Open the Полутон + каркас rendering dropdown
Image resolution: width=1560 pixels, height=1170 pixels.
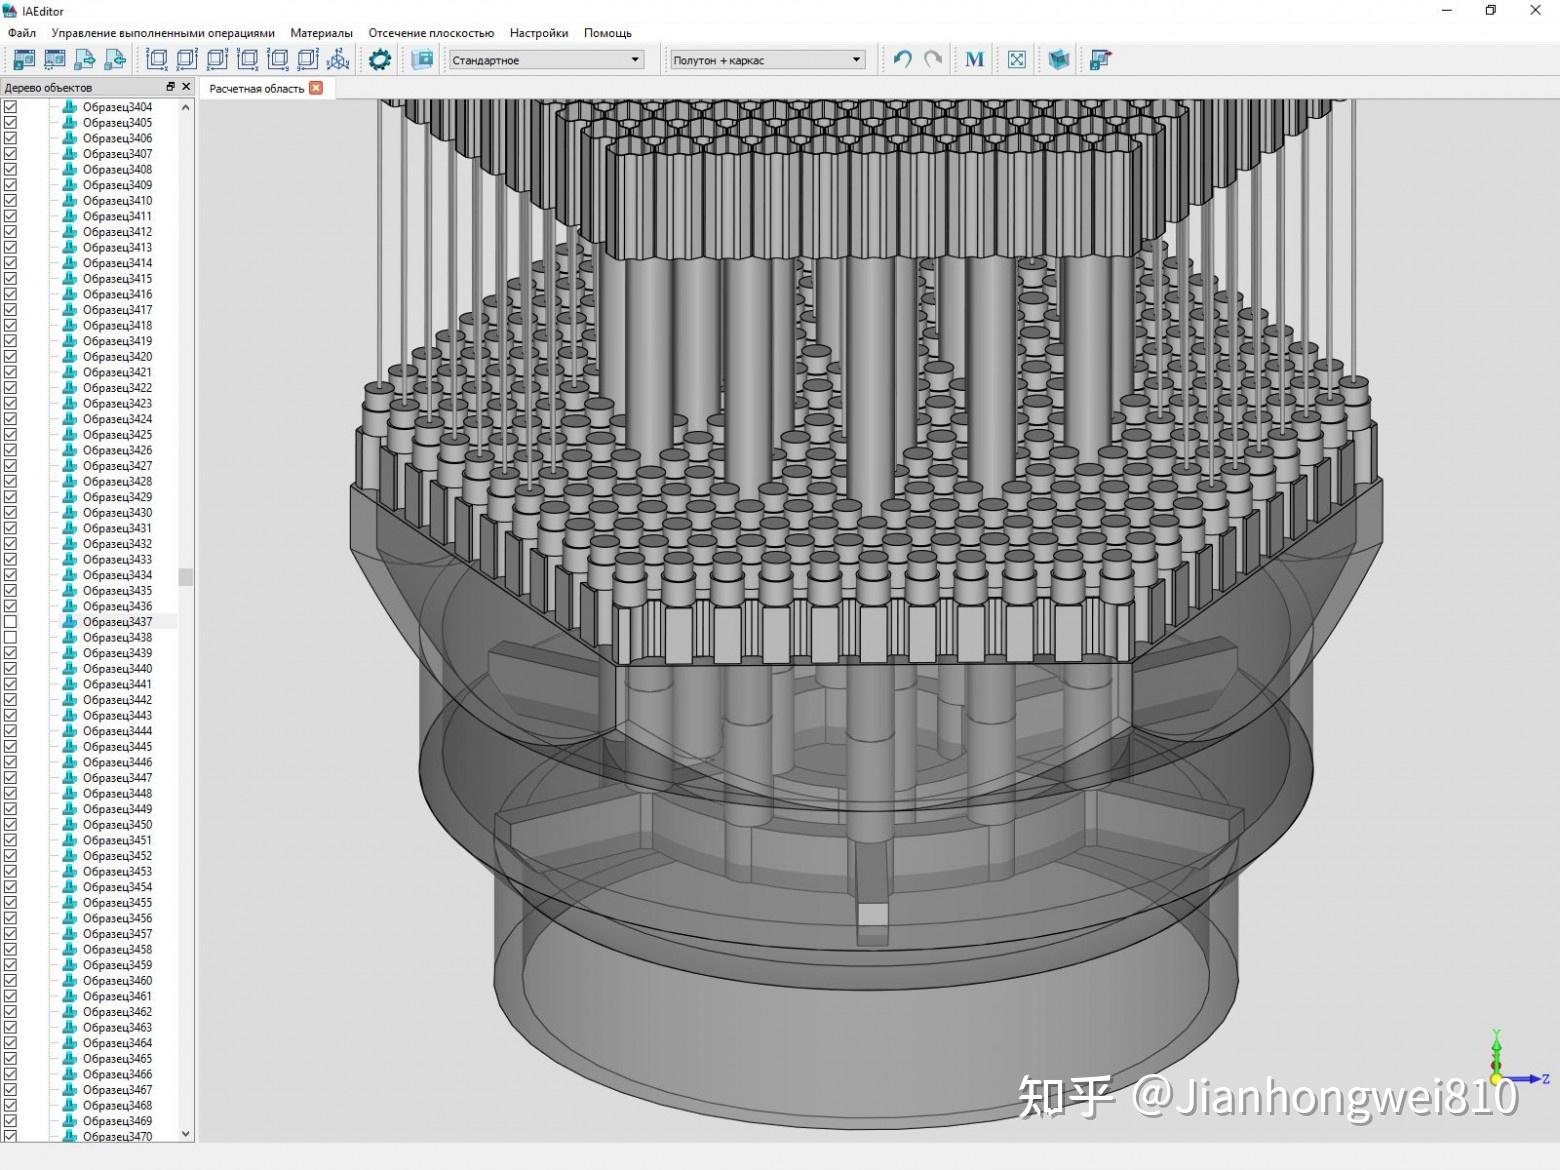pyautogui.click(x=855, y=59)
